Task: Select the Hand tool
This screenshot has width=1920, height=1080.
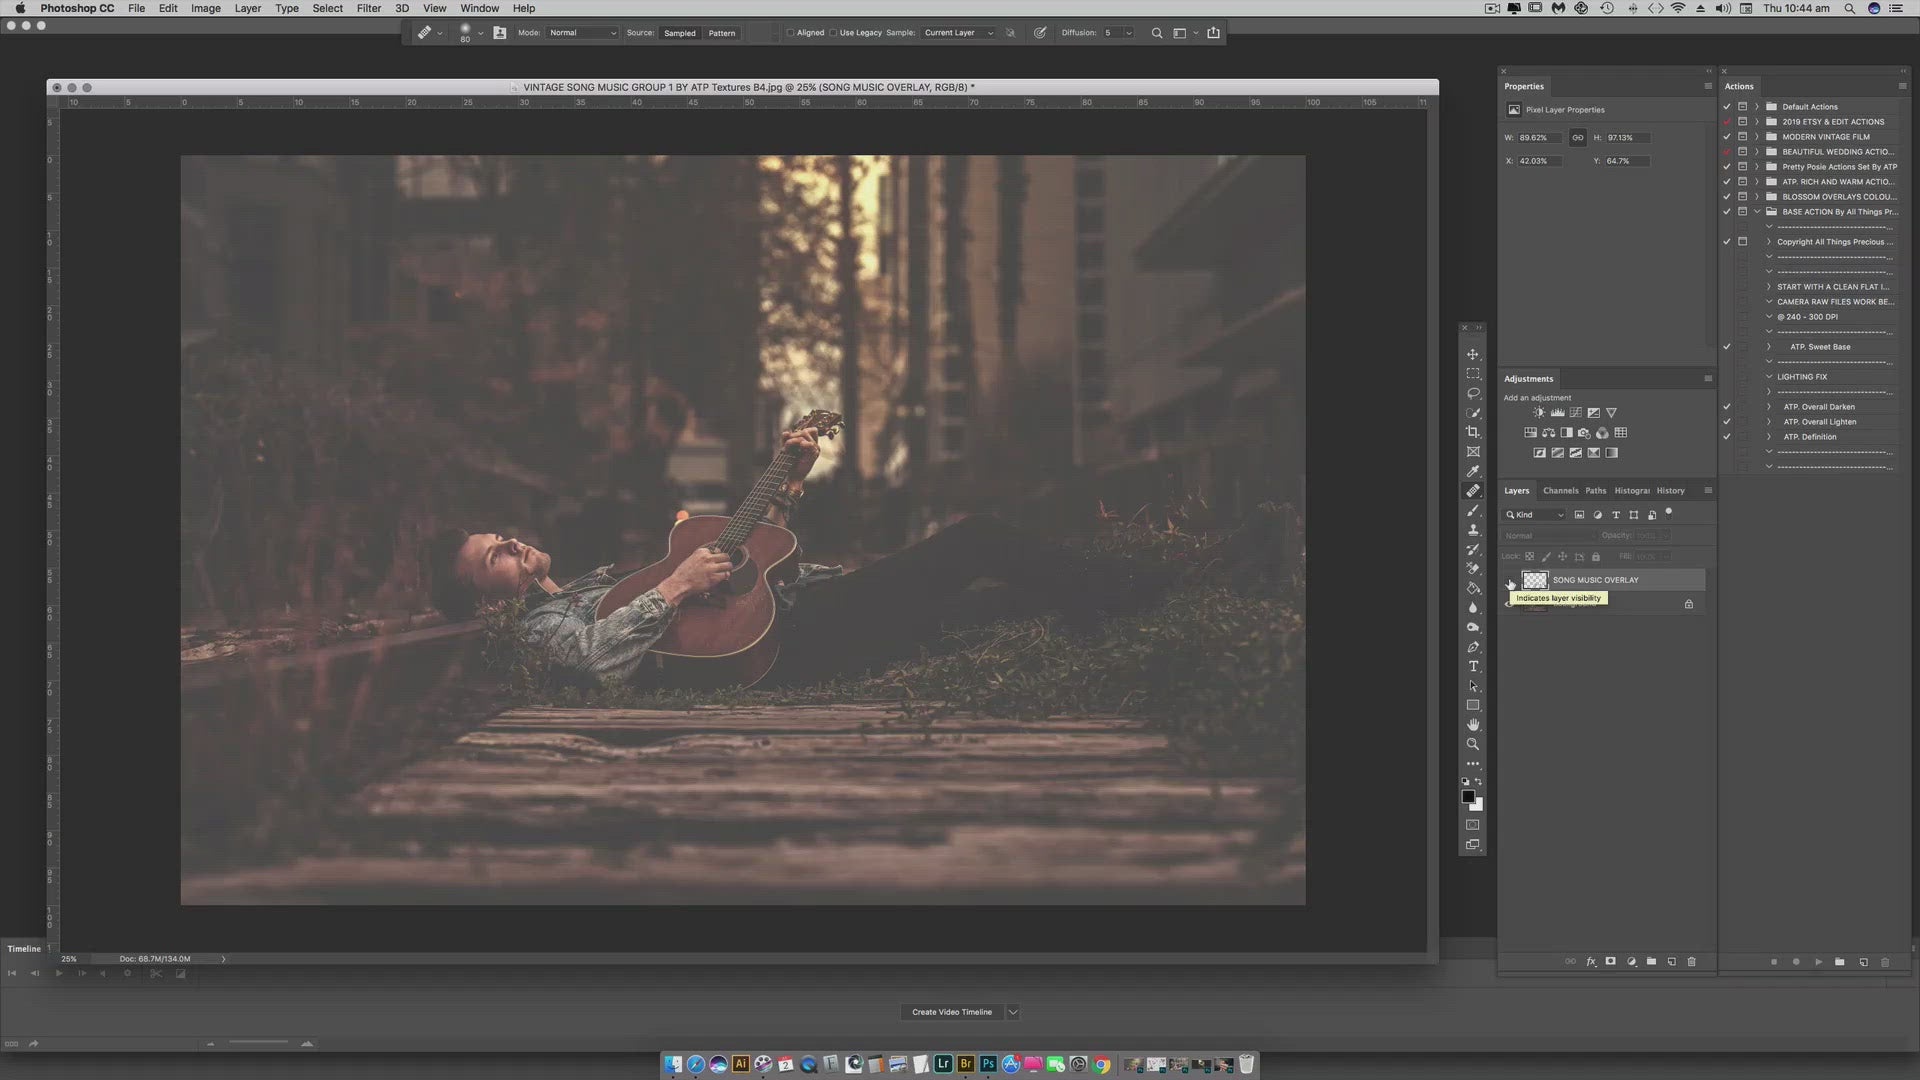Action: click(x=1473, y=725)
